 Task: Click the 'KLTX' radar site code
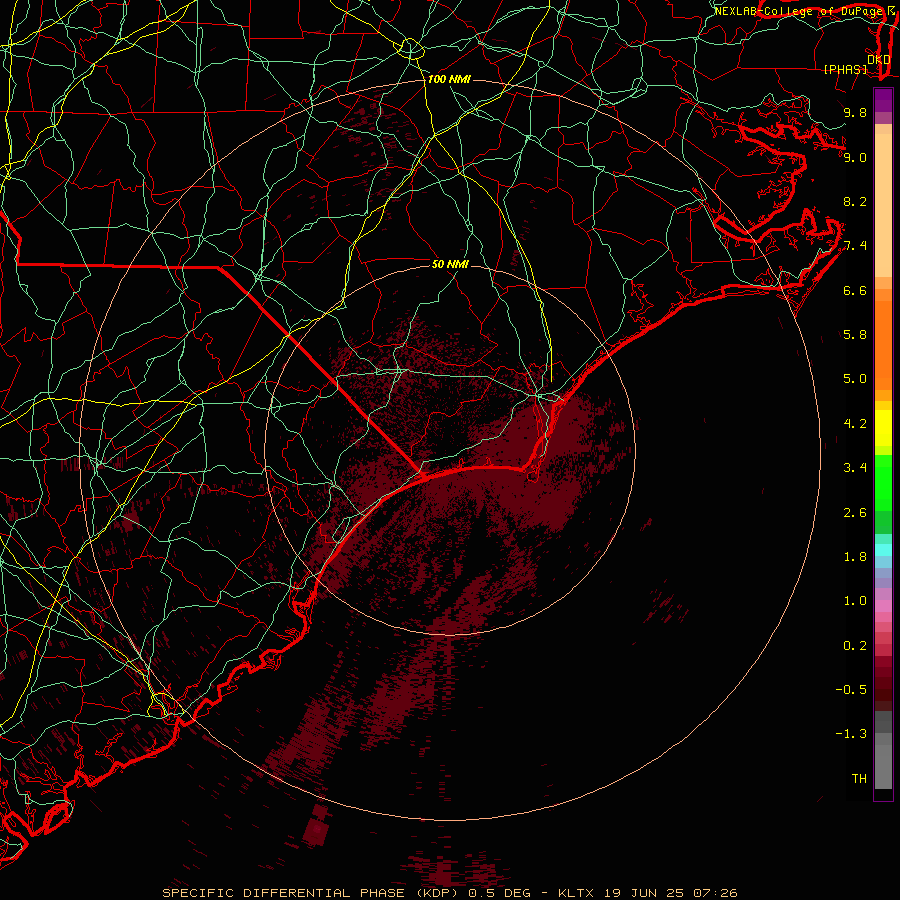(577, 893)
